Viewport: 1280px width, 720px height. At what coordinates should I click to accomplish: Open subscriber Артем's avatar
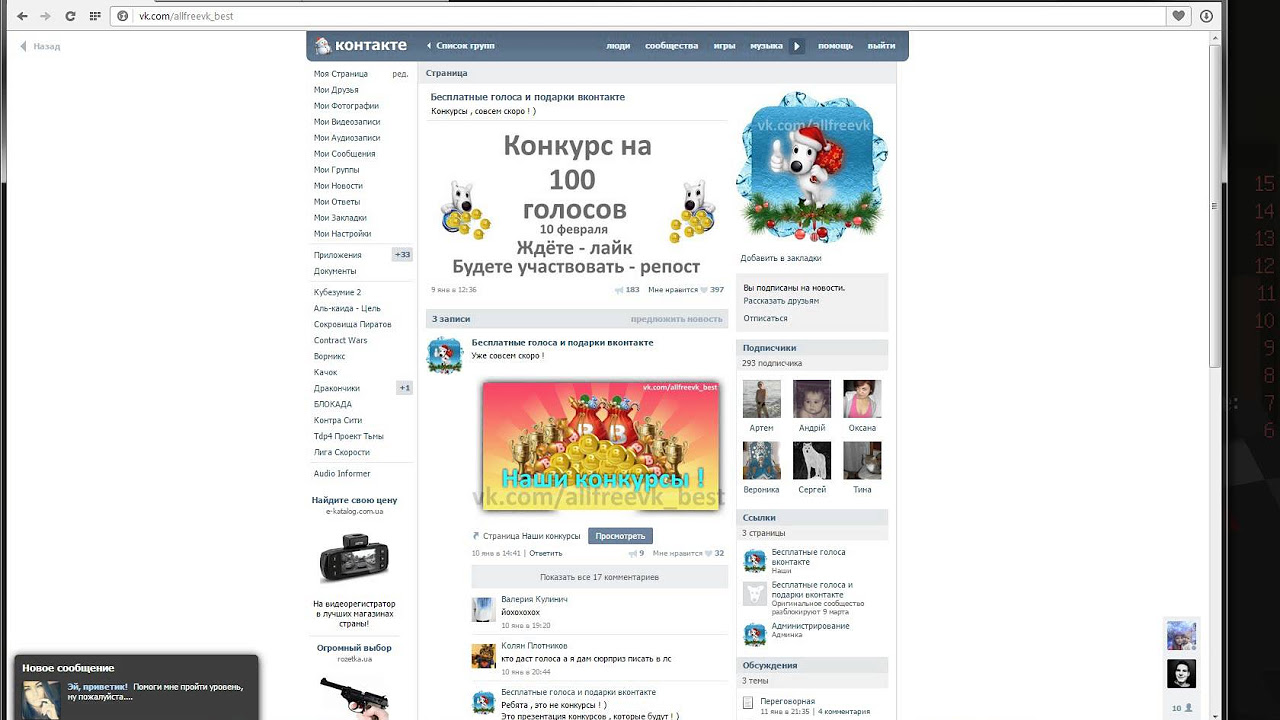pyautogui.click(x=762, y=398)
